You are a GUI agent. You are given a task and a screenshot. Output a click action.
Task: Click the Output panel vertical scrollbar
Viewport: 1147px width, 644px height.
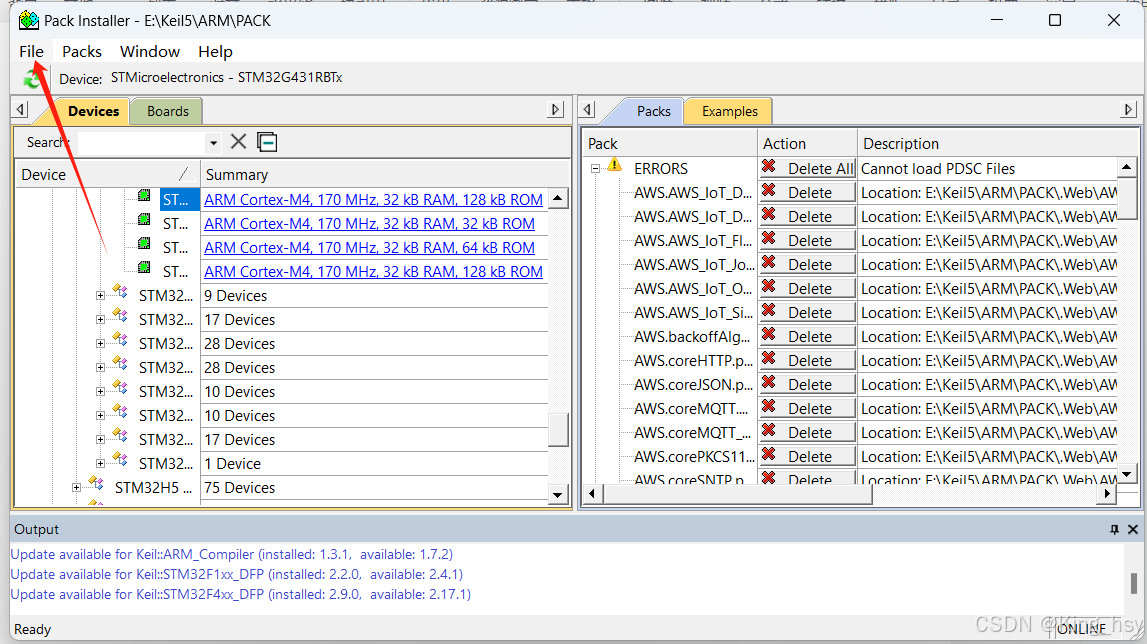tap(1134, 583)
